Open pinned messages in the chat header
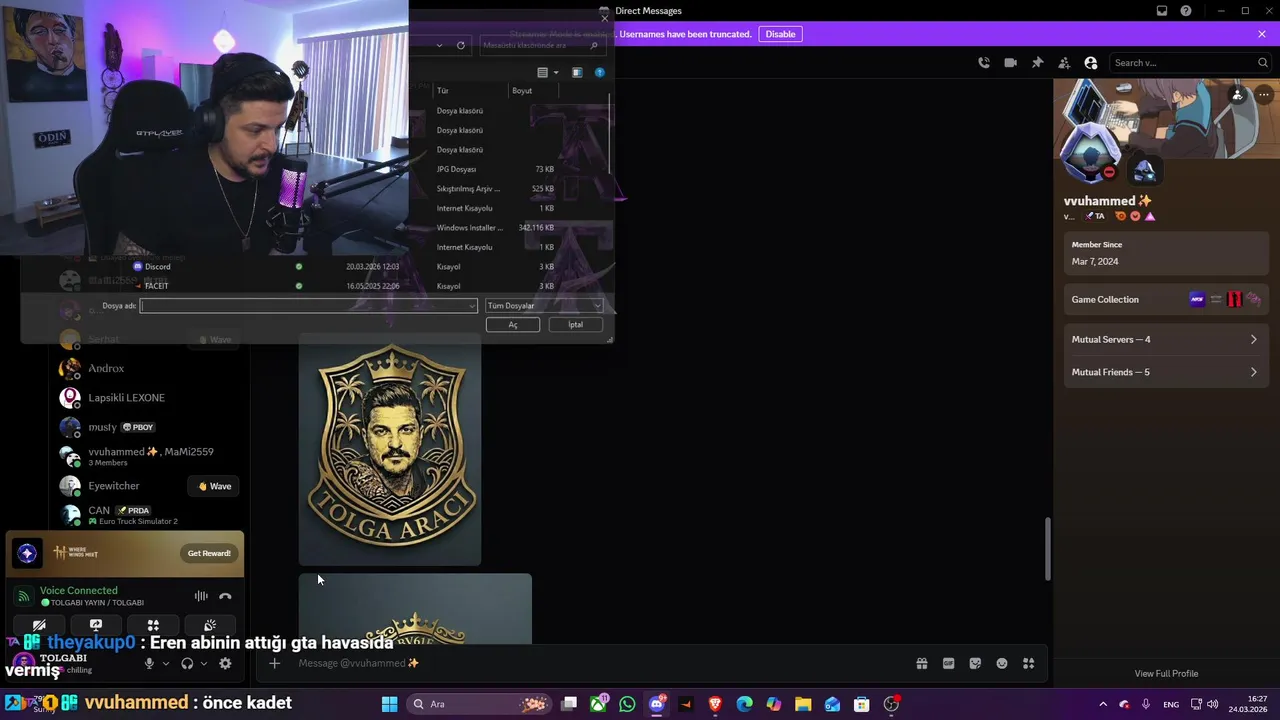 [x=1037, y=62]
